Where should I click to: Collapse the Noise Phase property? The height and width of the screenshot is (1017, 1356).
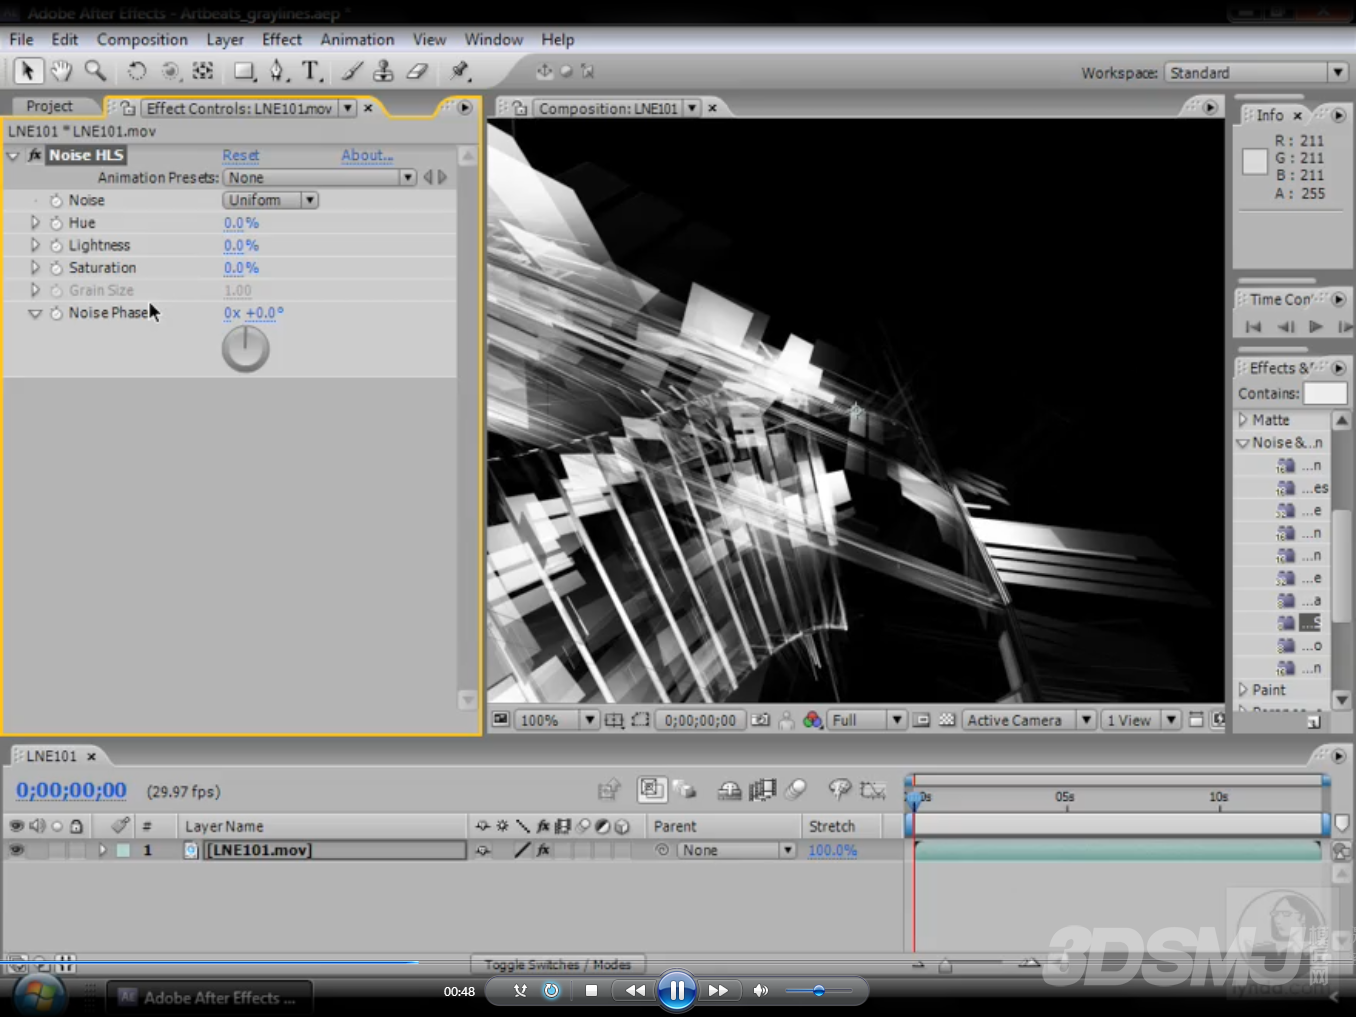pyautogui.click(x=35, y=313)
